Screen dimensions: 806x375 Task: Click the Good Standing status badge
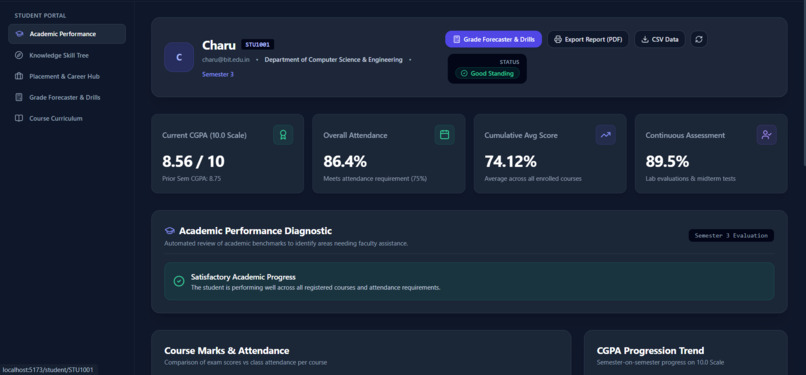[x=487, y=73]
